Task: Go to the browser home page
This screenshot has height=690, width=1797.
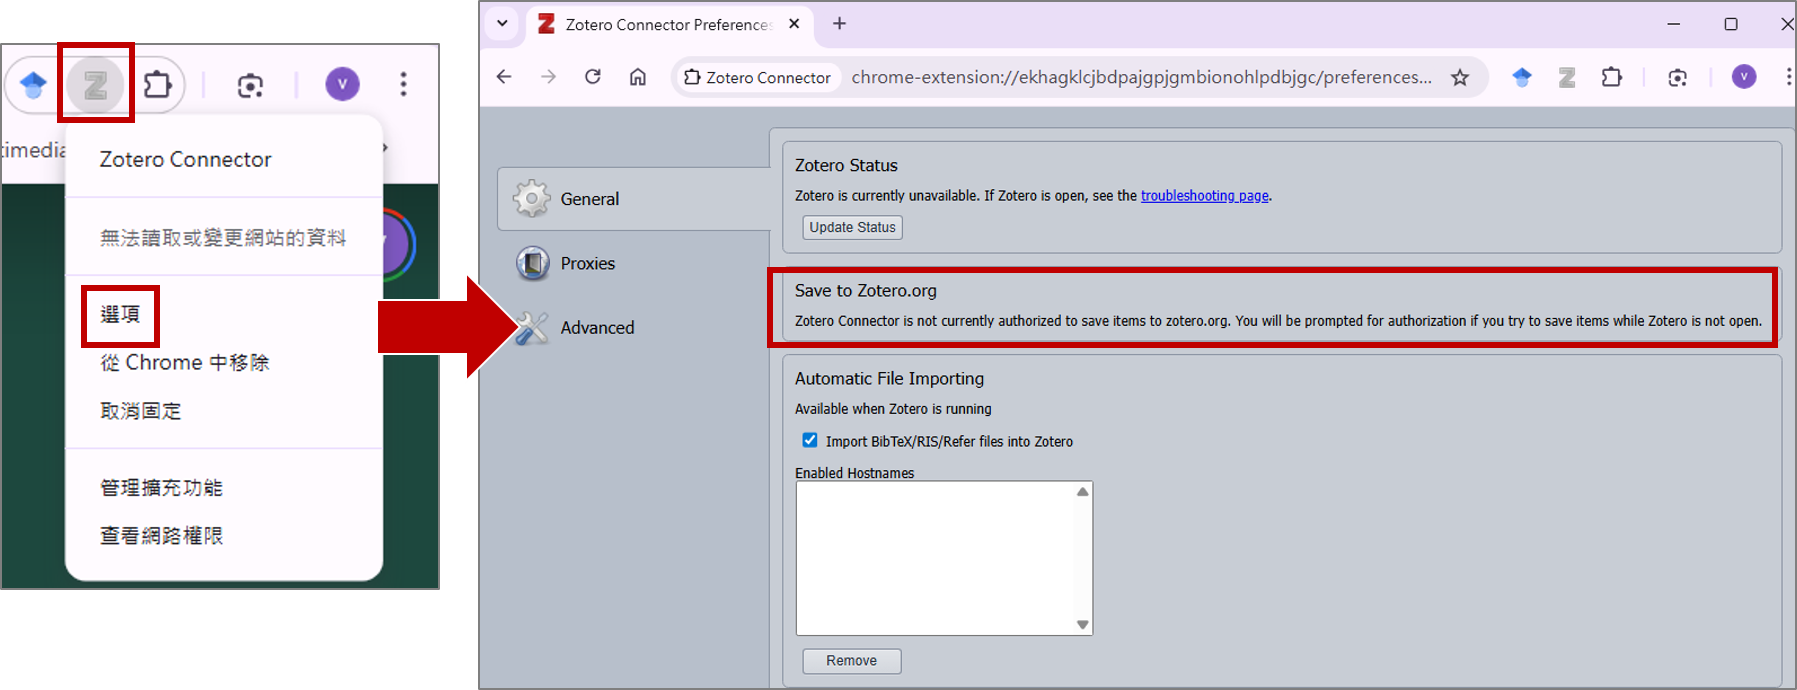Action: [x=638, y=77]
